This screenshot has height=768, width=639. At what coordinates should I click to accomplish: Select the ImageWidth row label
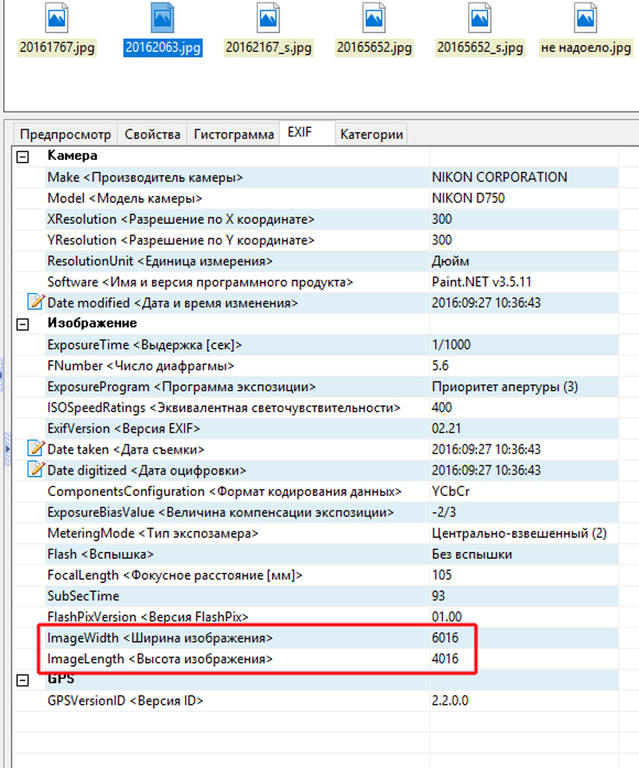(x=160, y=638)
